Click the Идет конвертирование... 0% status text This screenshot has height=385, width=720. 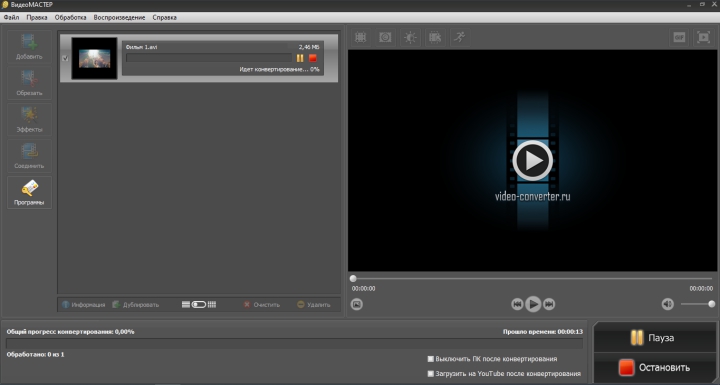point(279,69)
